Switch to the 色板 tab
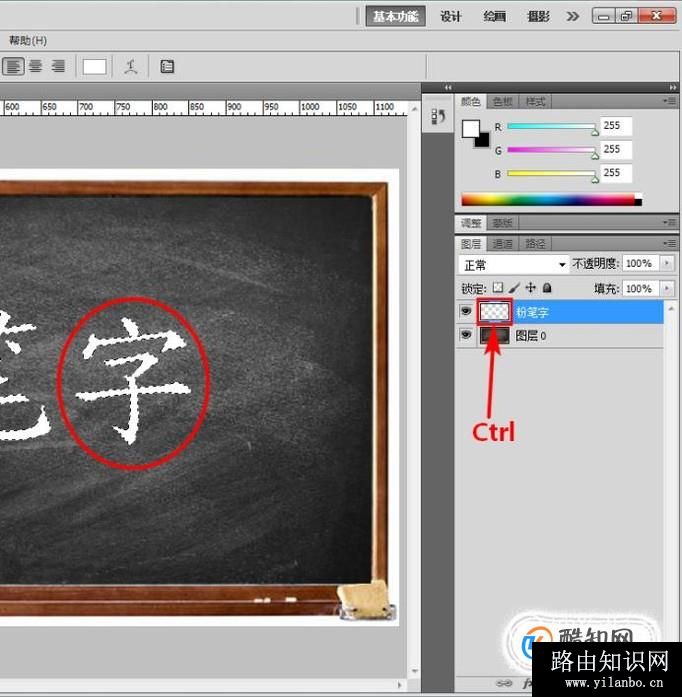682x697 pixels. 503,102
